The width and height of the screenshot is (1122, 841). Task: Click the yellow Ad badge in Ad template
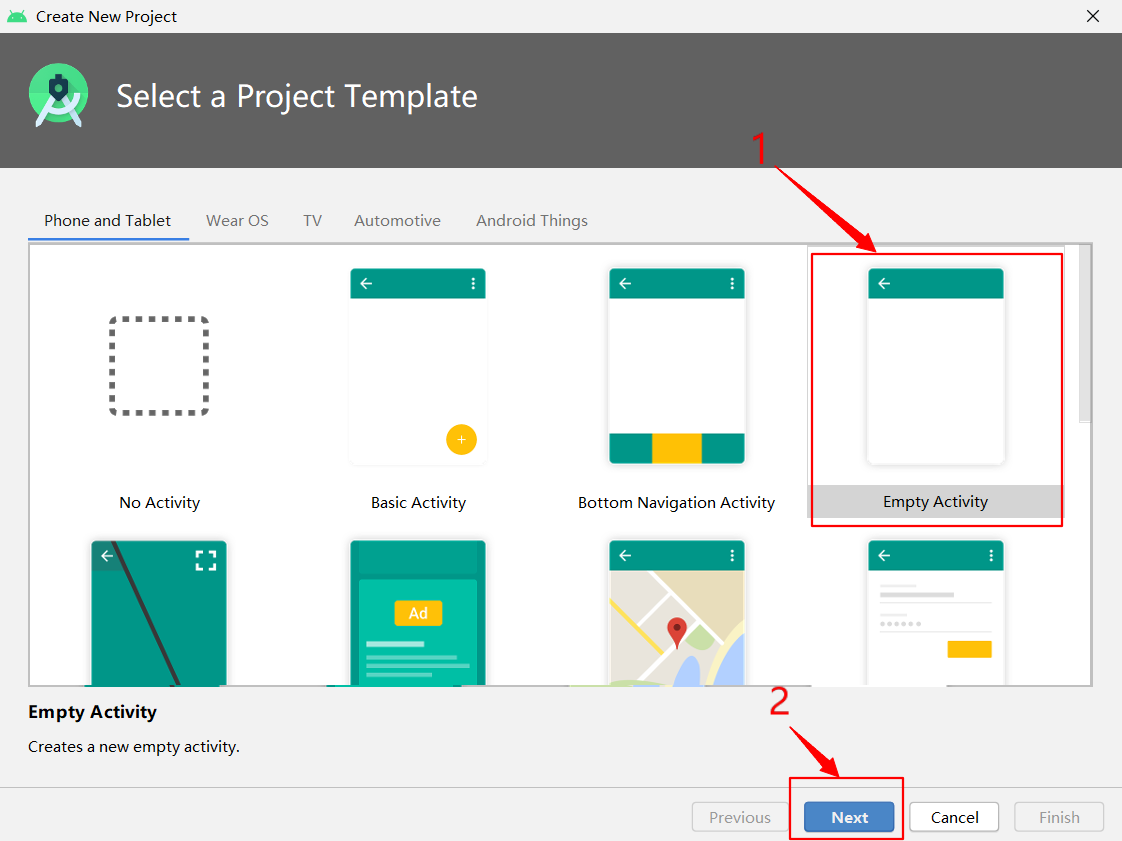(x=418, y=613)
